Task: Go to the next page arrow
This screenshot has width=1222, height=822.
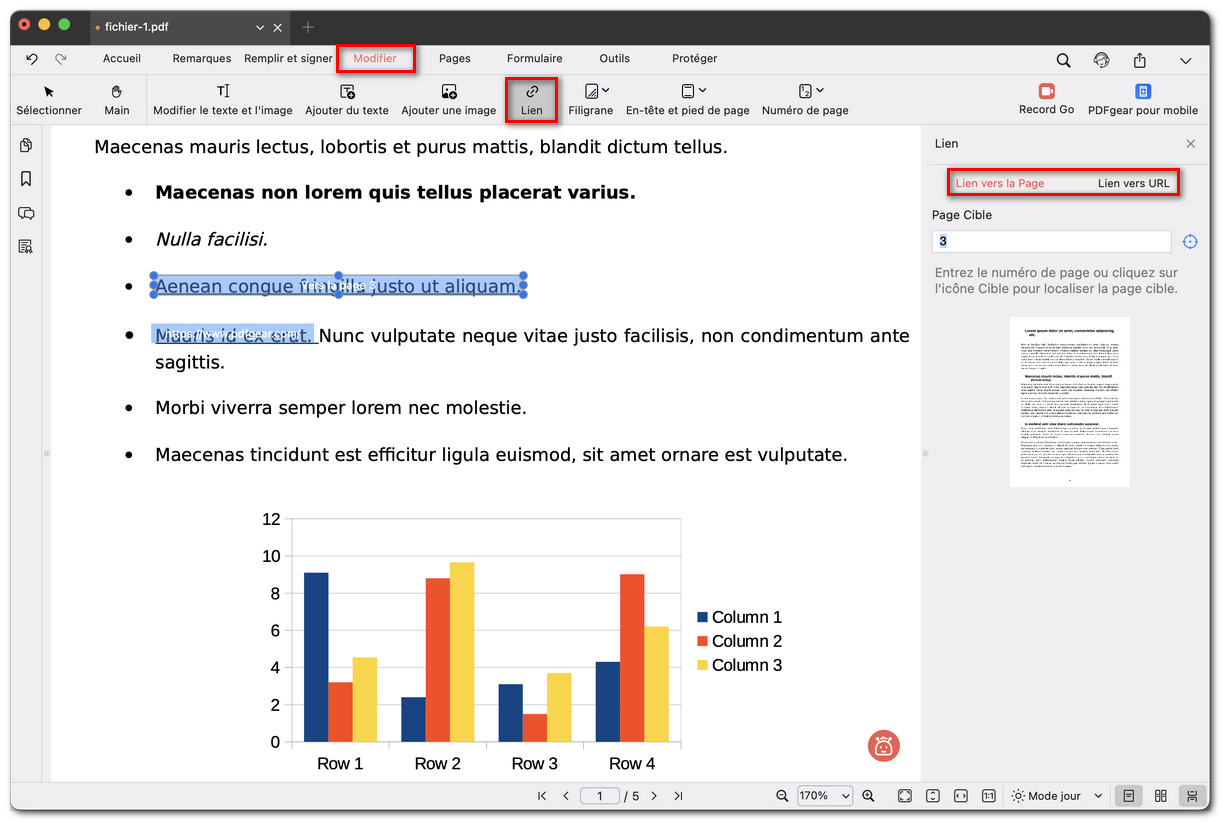Action: coord(654,796)
